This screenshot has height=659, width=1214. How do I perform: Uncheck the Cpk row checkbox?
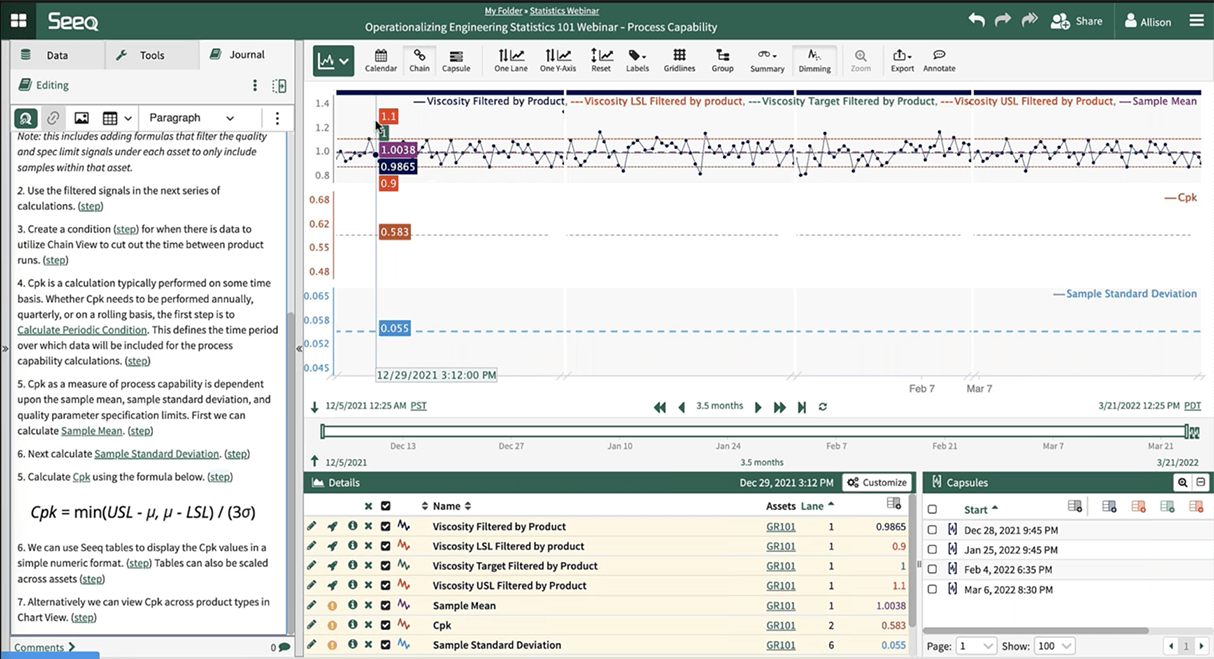click(385, 625)
